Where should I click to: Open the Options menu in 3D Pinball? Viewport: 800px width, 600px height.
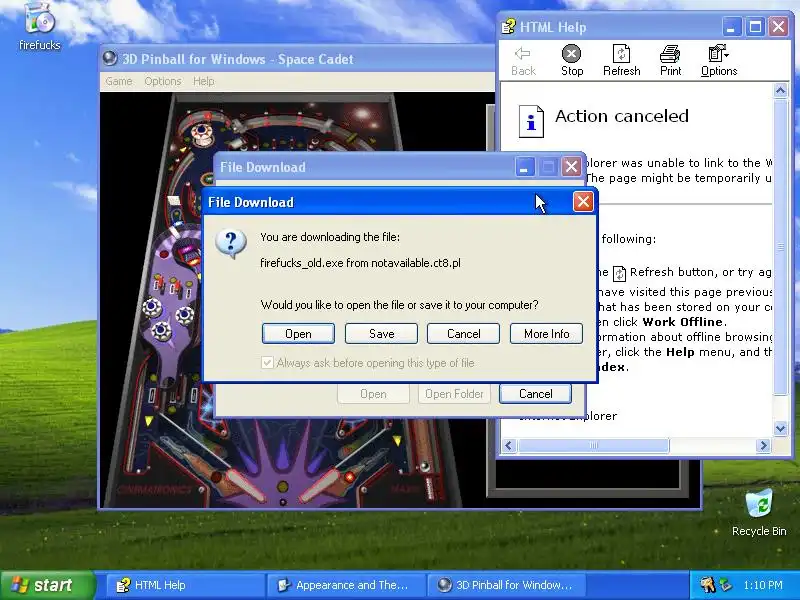click(x=163, y=81)
